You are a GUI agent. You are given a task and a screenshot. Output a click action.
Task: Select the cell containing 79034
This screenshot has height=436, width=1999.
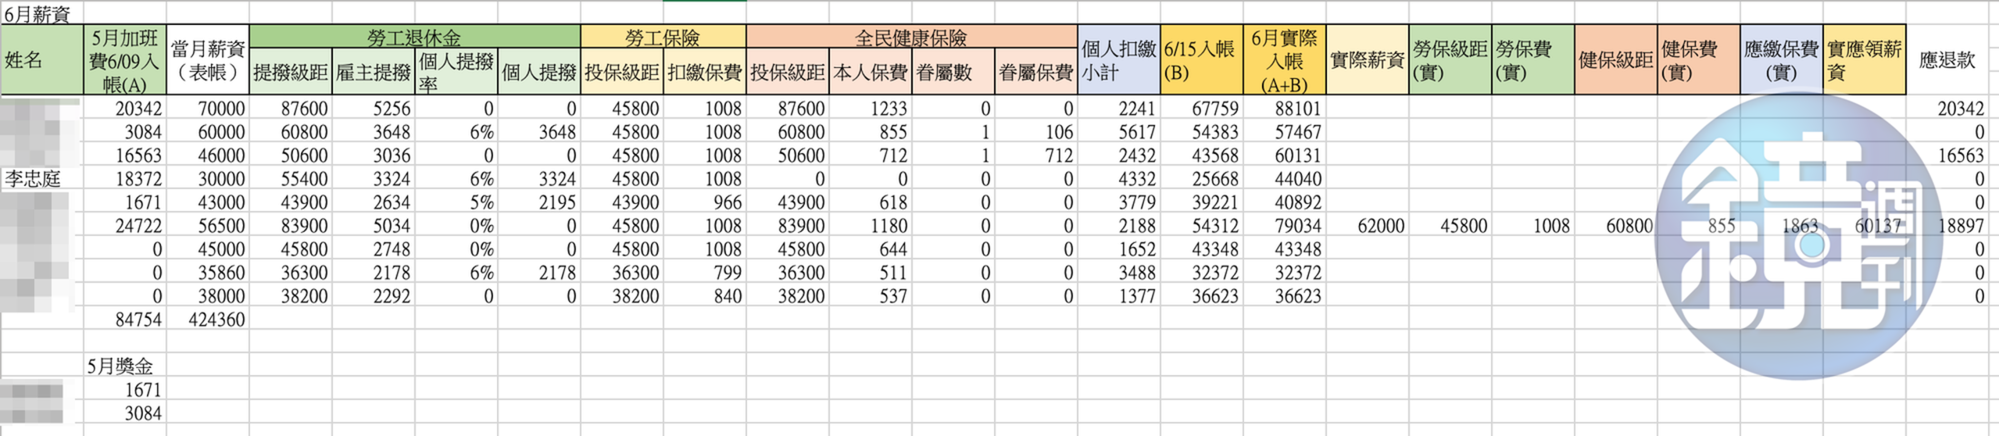1284,226
